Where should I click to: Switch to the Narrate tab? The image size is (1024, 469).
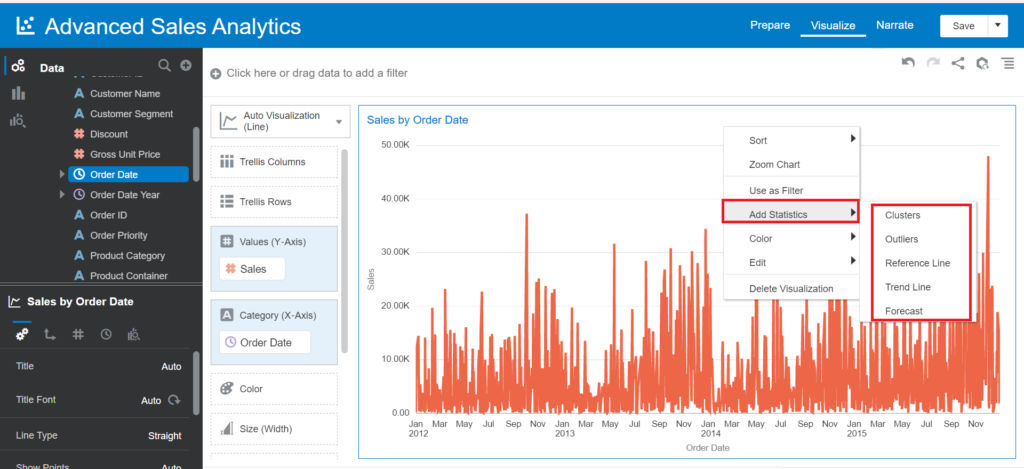(895, 25)
